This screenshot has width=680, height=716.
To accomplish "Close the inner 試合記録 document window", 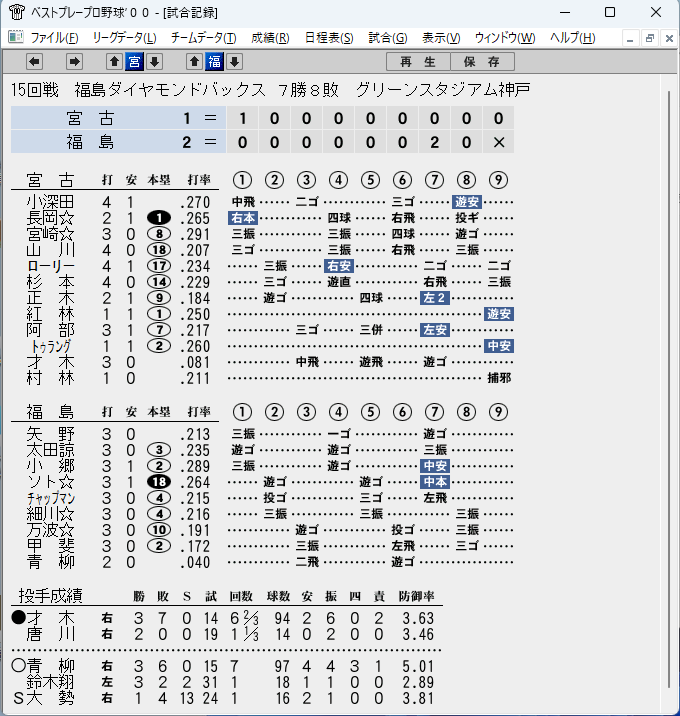I will 669,38.
